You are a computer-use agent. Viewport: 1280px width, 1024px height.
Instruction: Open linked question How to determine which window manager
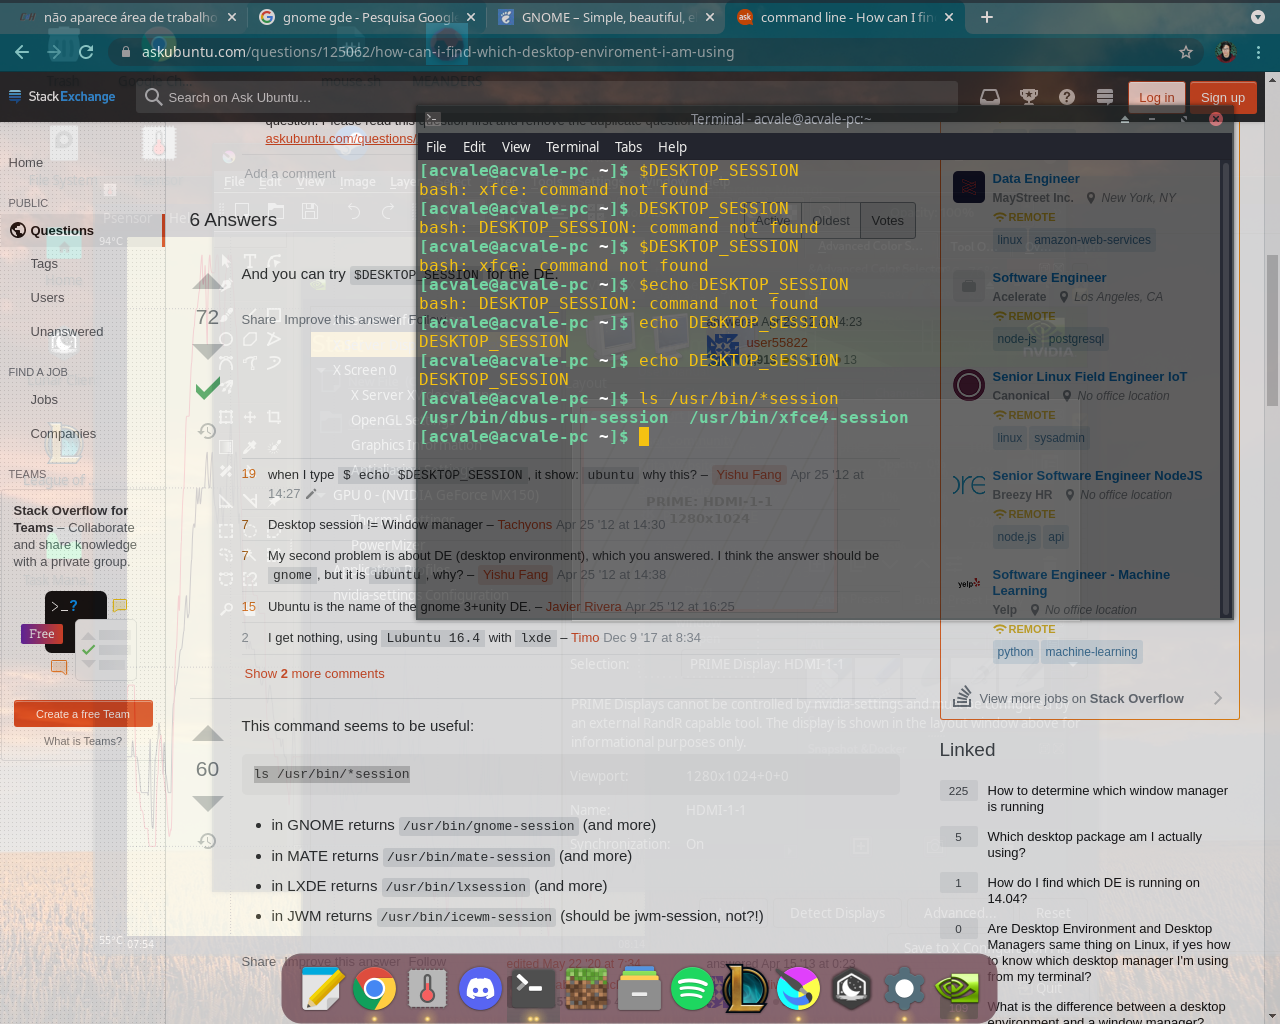click(x=1107, y=798)
